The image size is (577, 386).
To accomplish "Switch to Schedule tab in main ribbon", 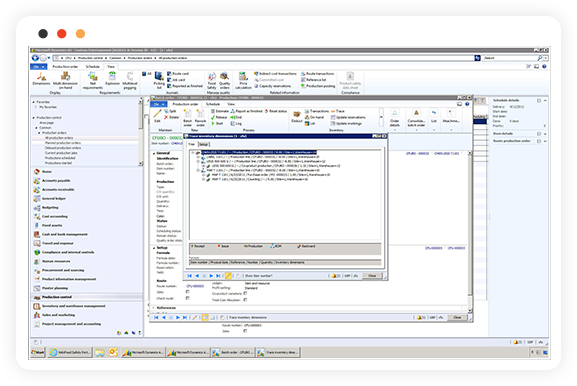I will (92, 67).
